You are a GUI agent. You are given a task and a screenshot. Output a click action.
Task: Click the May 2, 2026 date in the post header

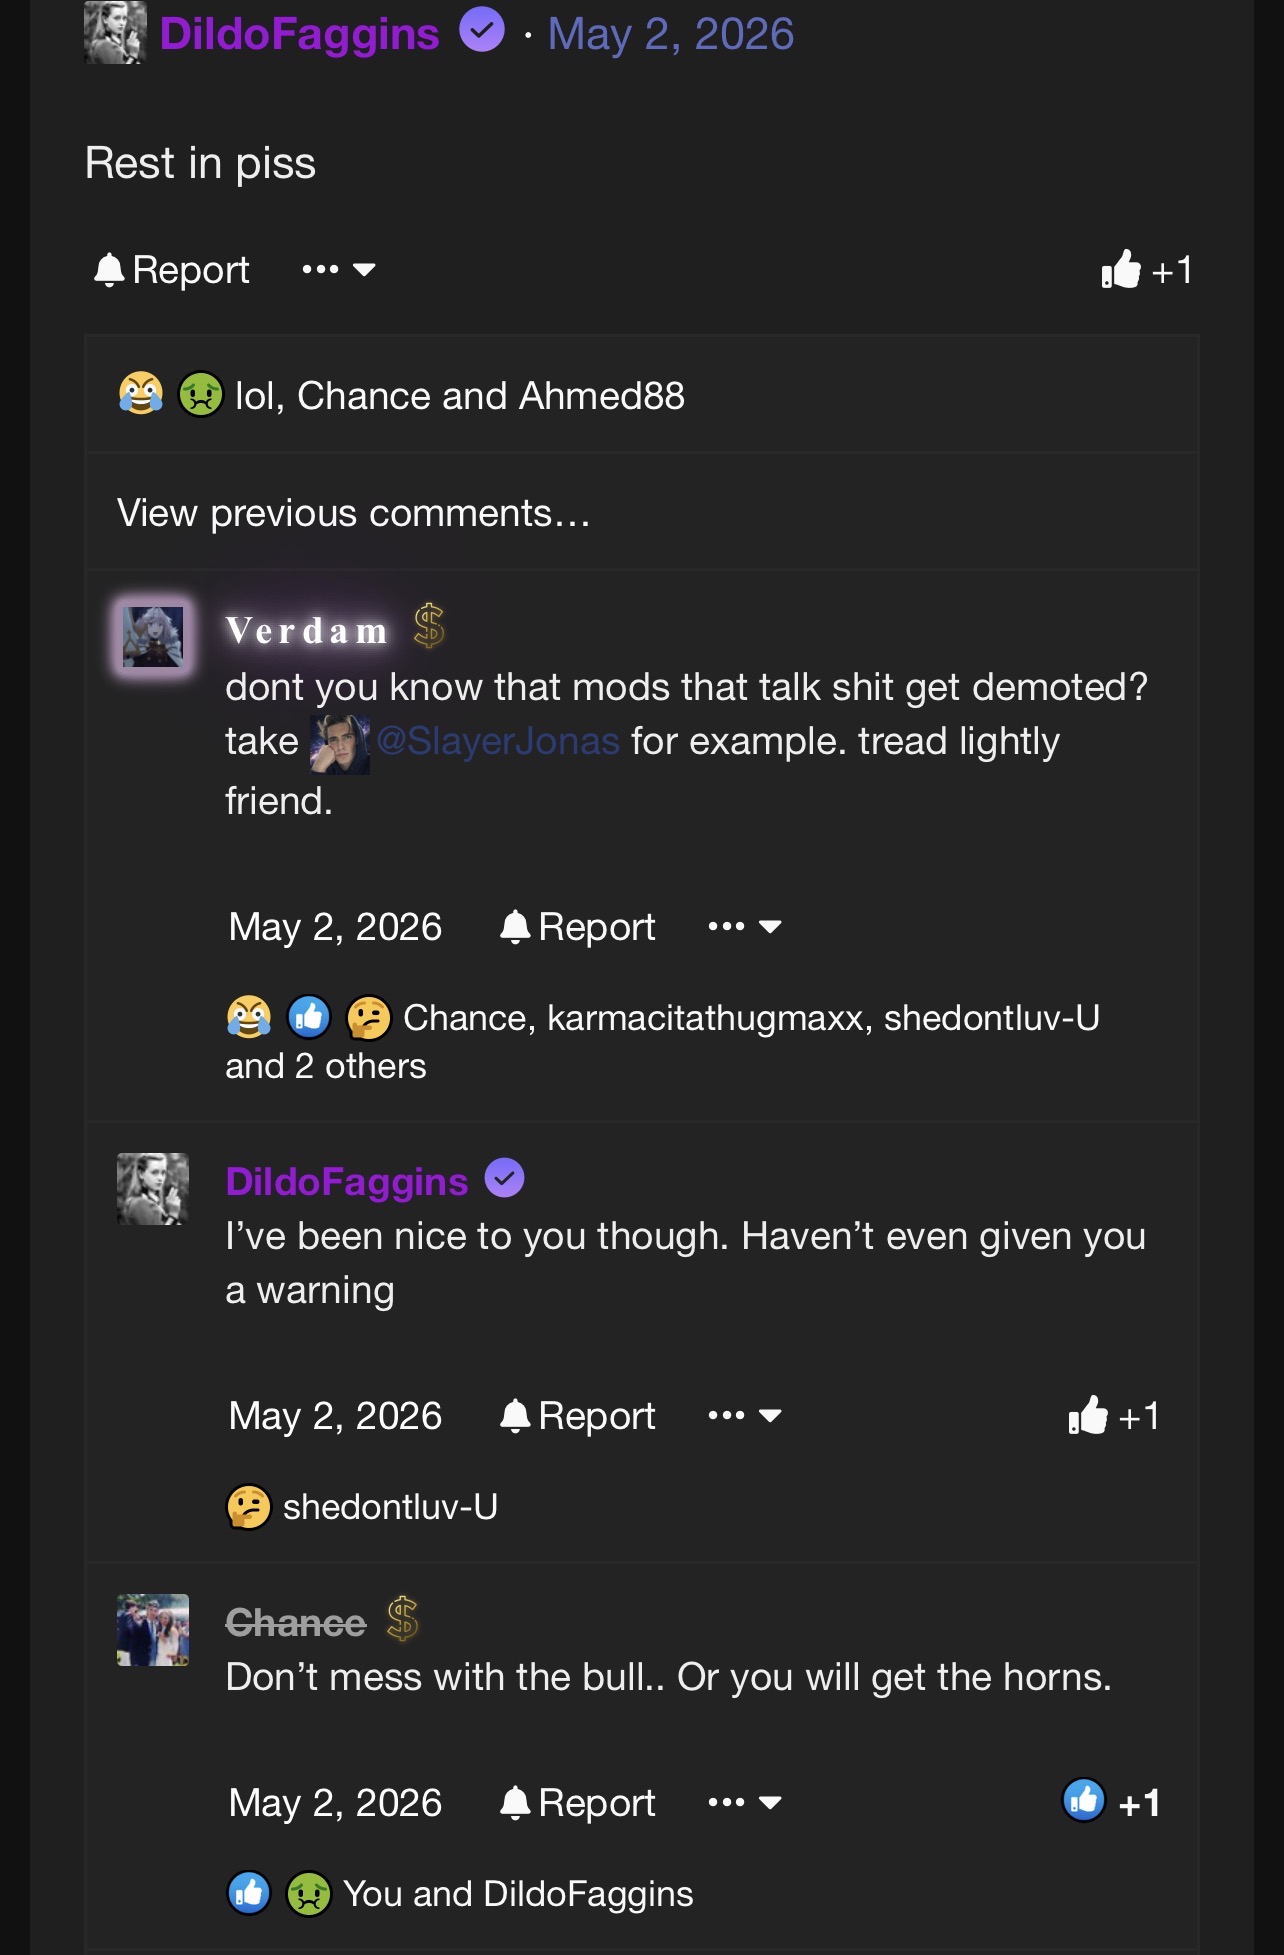[671, 34]
